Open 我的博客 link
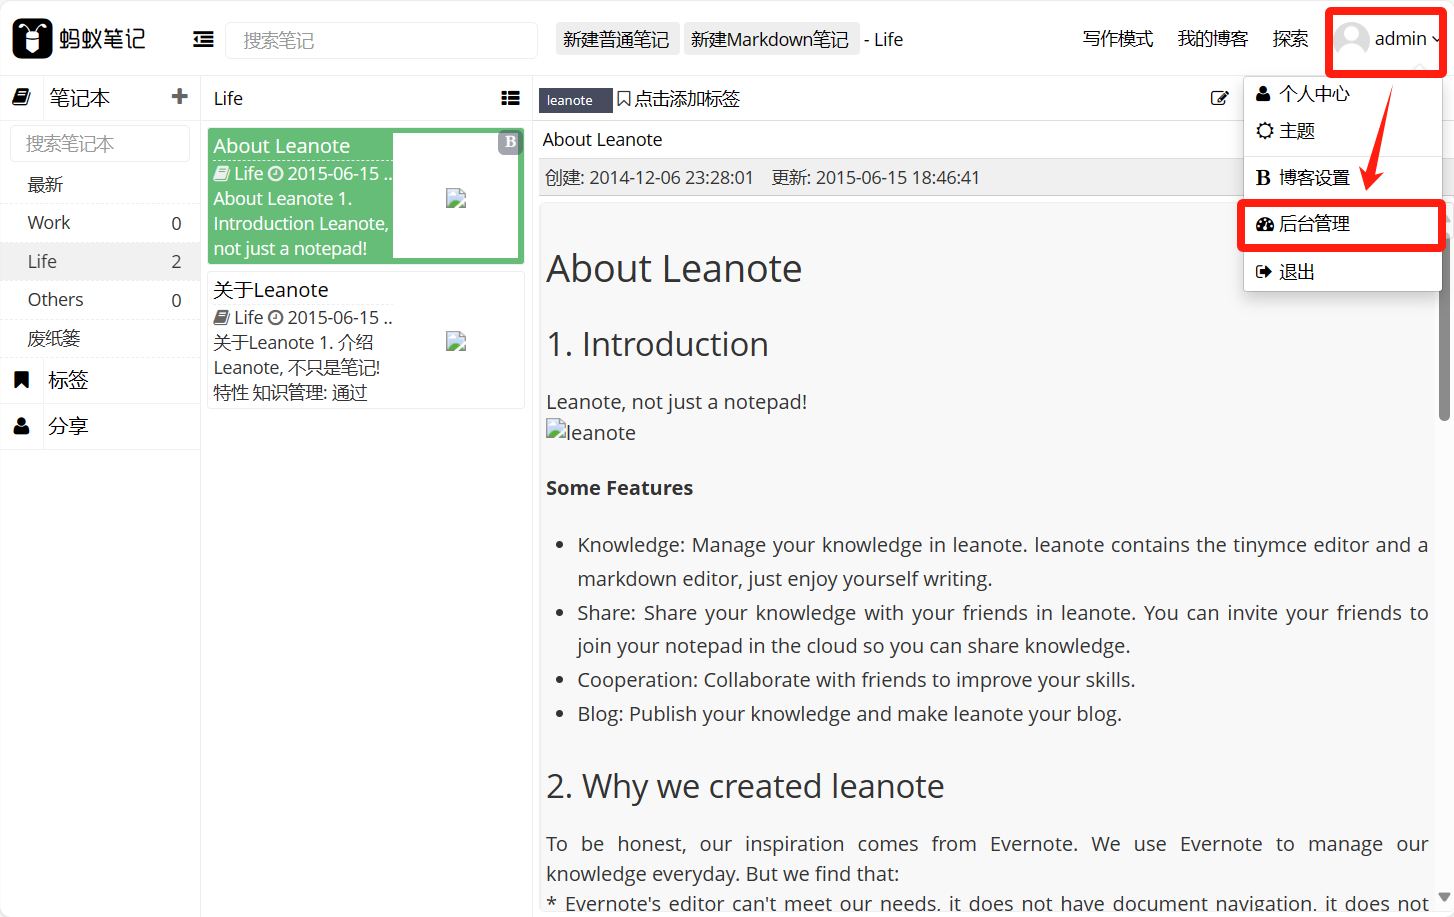The image size is (1454, 917). pos(1212,39)
